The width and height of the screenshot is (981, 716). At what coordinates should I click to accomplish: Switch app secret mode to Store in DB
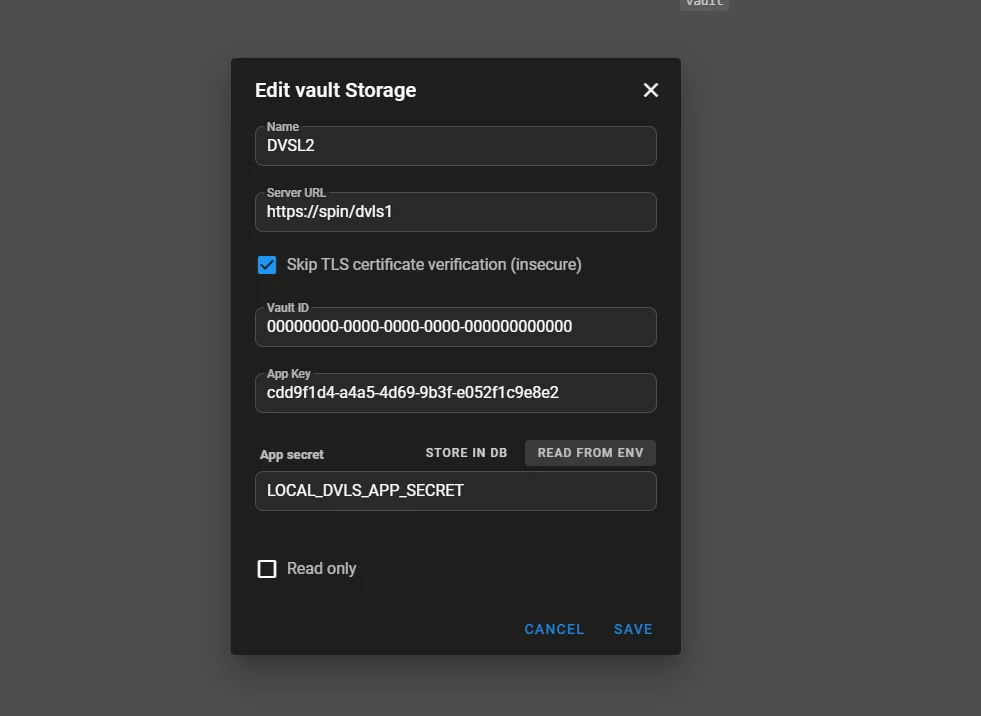tap(466, 453)
